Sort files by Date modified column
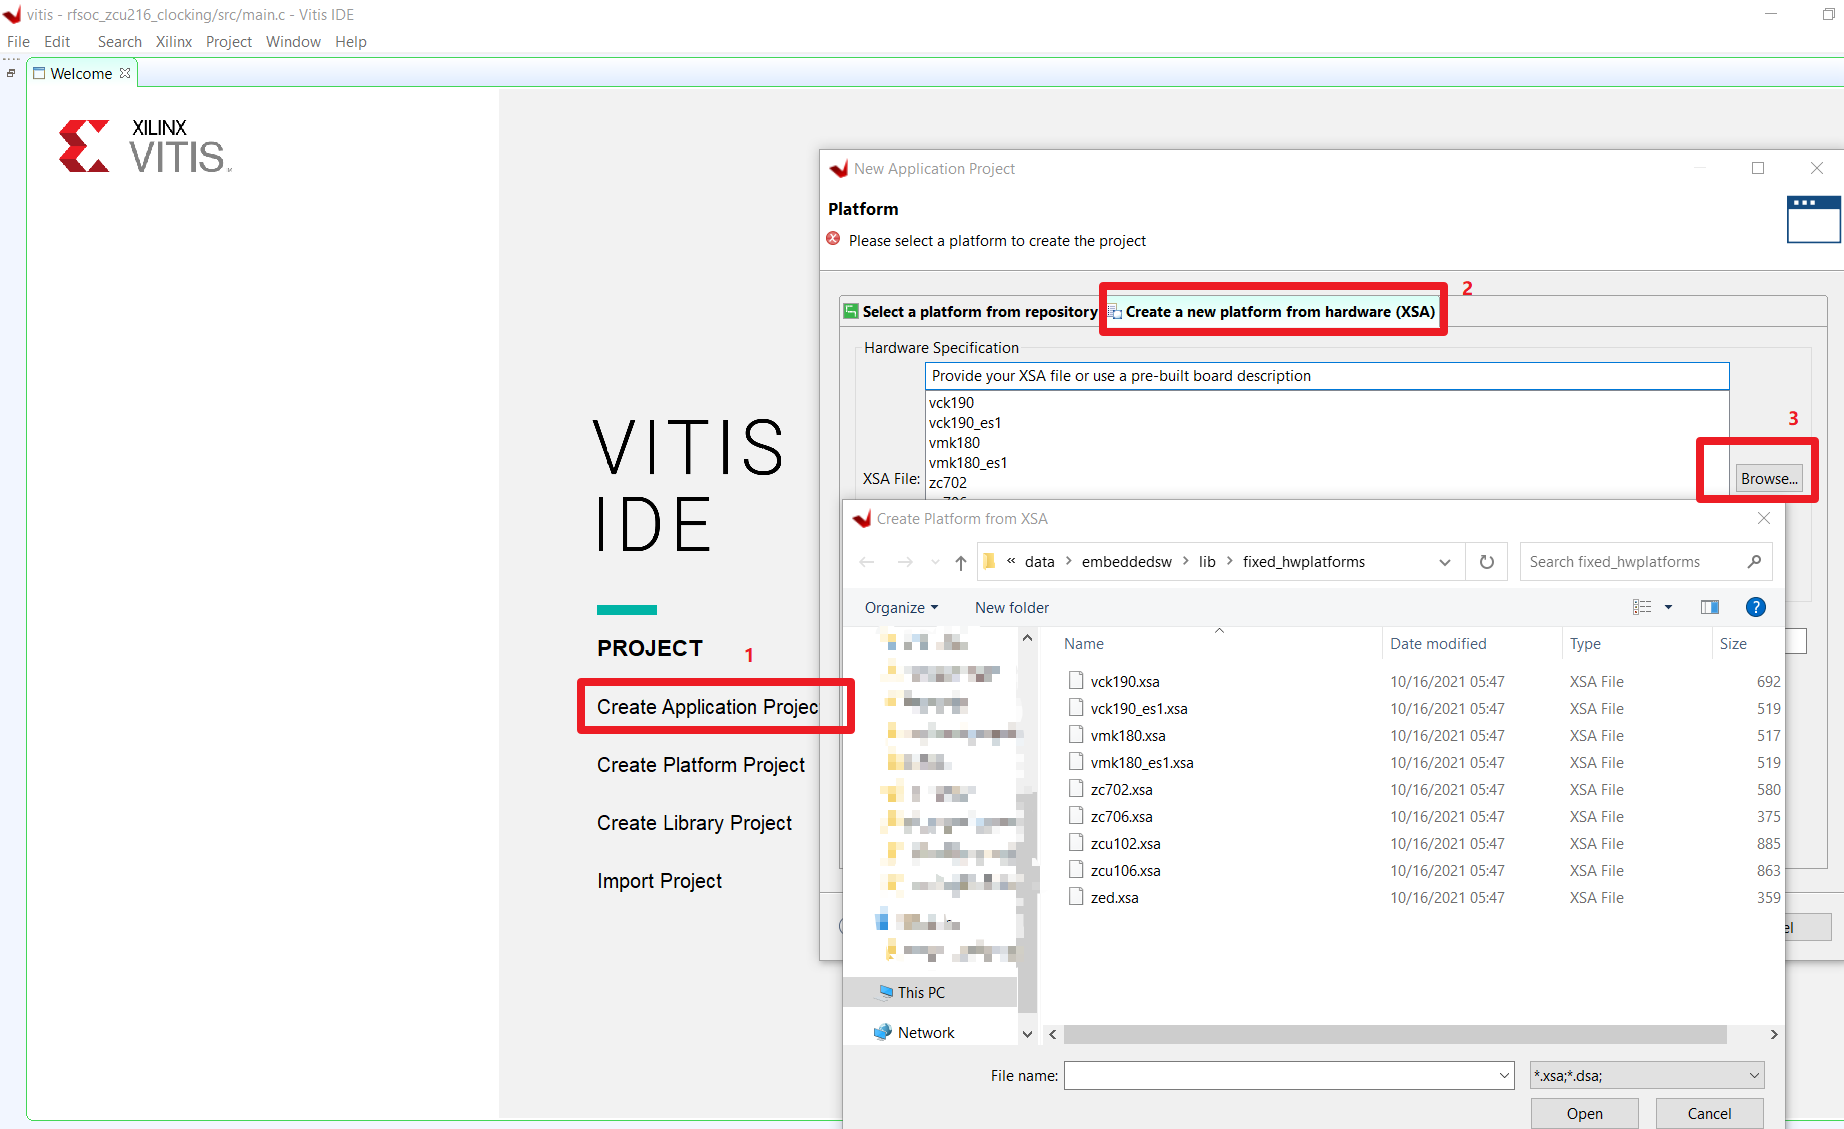The width and height of the screenshot is (1844, 1129). [1438, 643]
